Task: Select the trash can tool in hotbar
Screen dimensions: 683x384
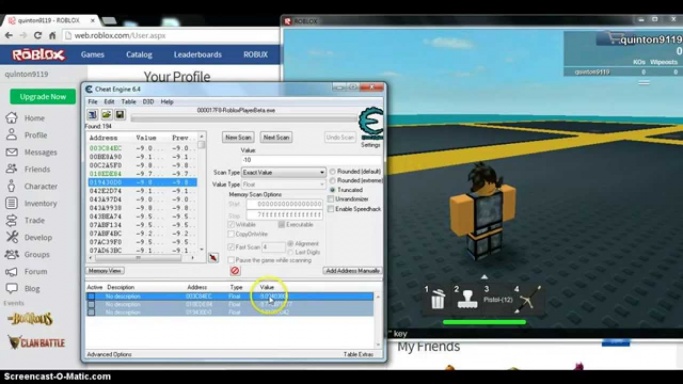Action: click(x=438, y=299)
